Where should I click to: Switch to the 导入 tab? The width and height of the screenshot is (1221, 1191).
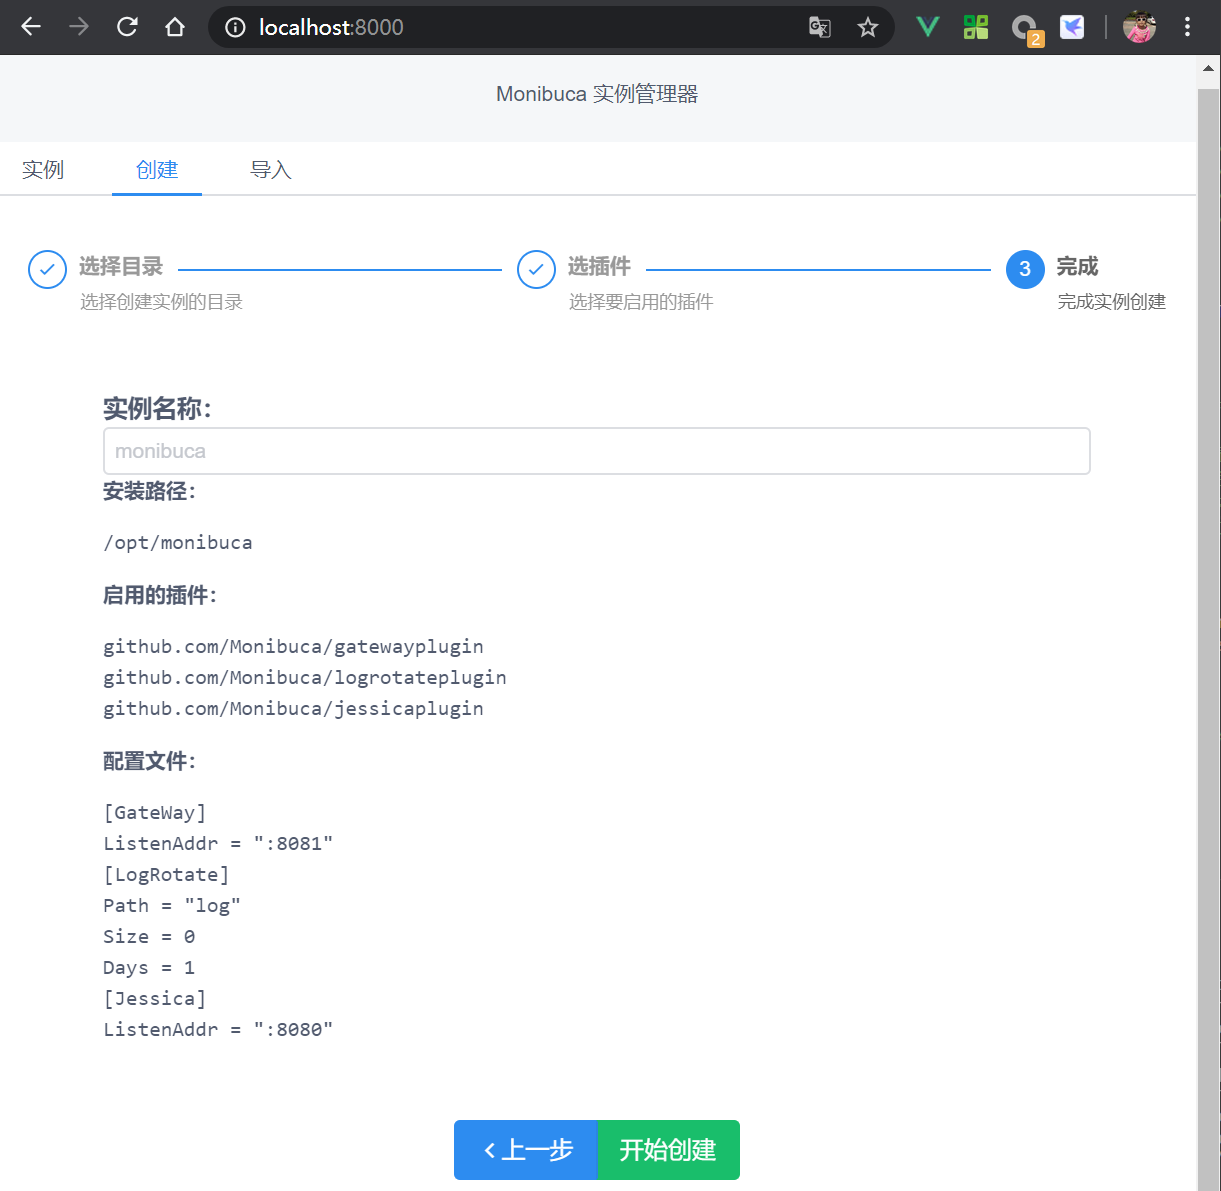point(270,170)
